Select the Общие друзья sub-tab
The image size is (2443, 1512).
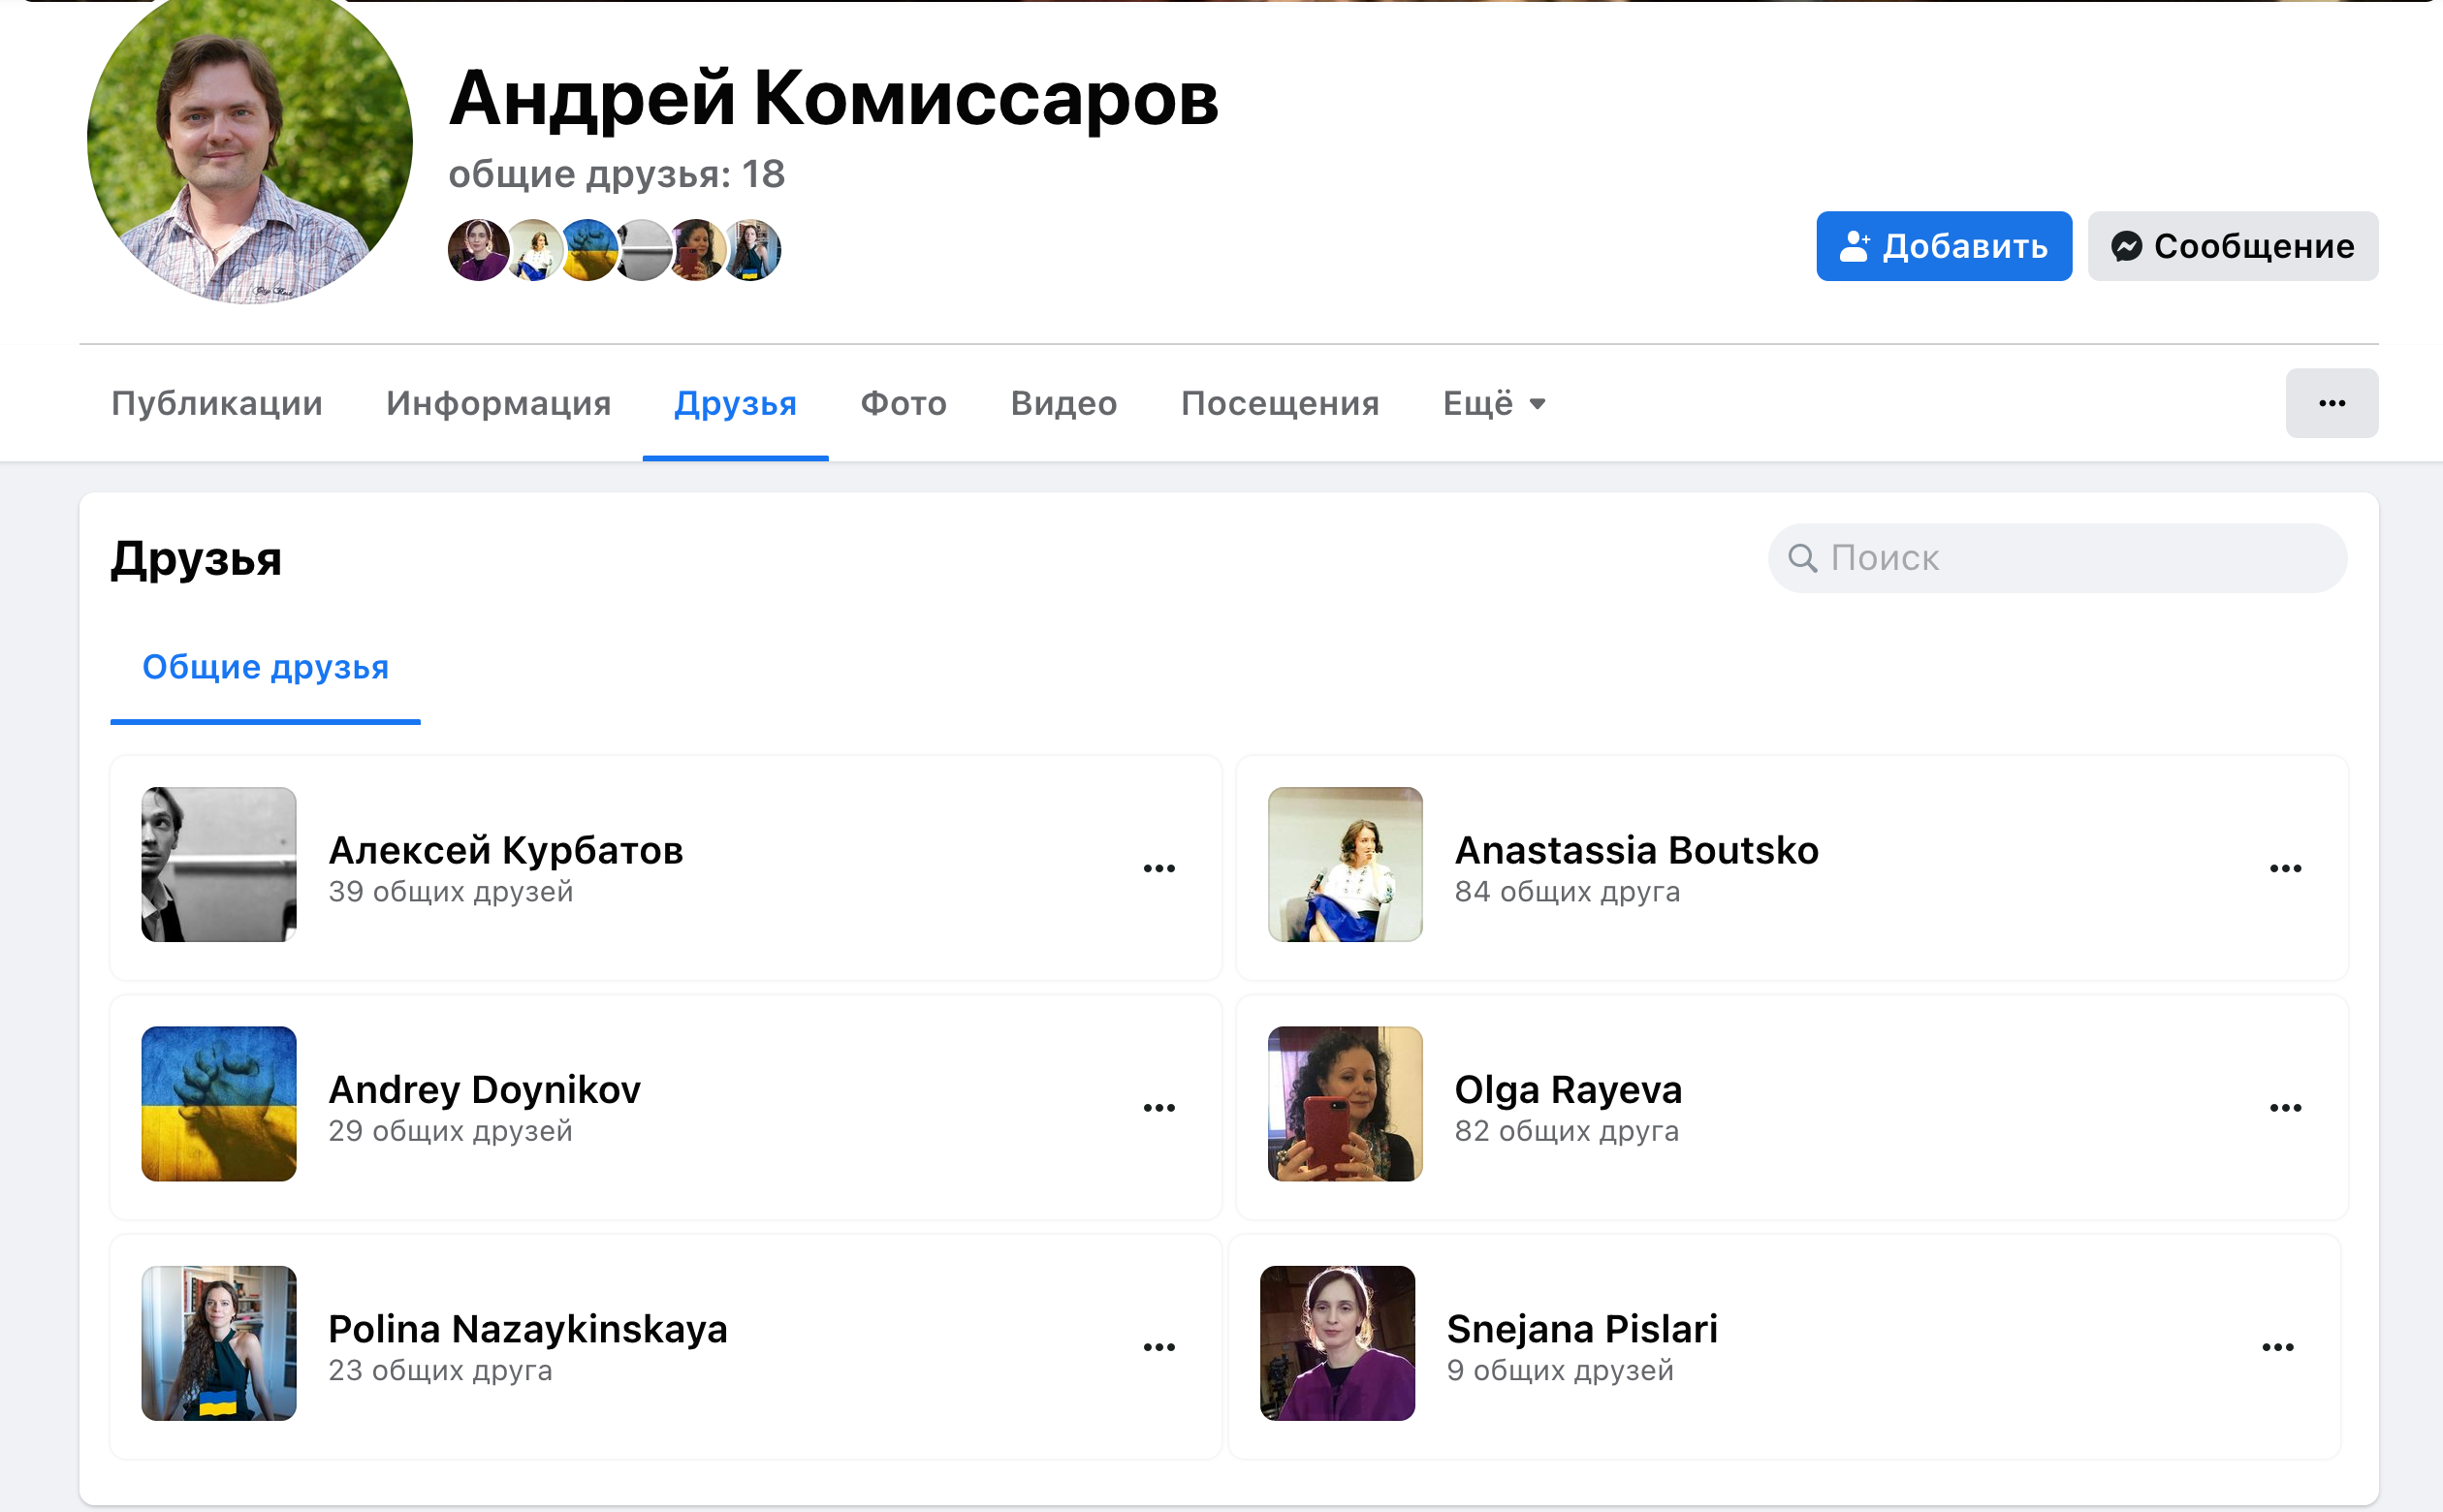(265, 667)
